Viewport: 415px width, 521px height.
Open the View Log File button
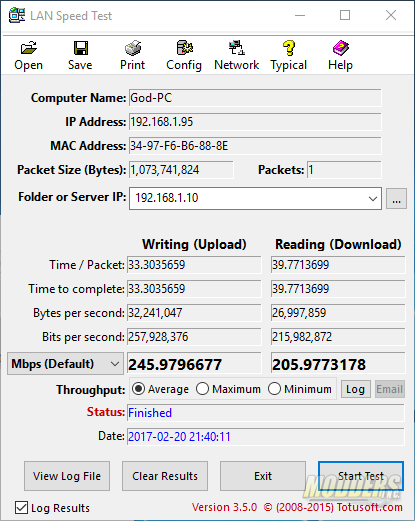pyautogui.click(x=67, y=476)
